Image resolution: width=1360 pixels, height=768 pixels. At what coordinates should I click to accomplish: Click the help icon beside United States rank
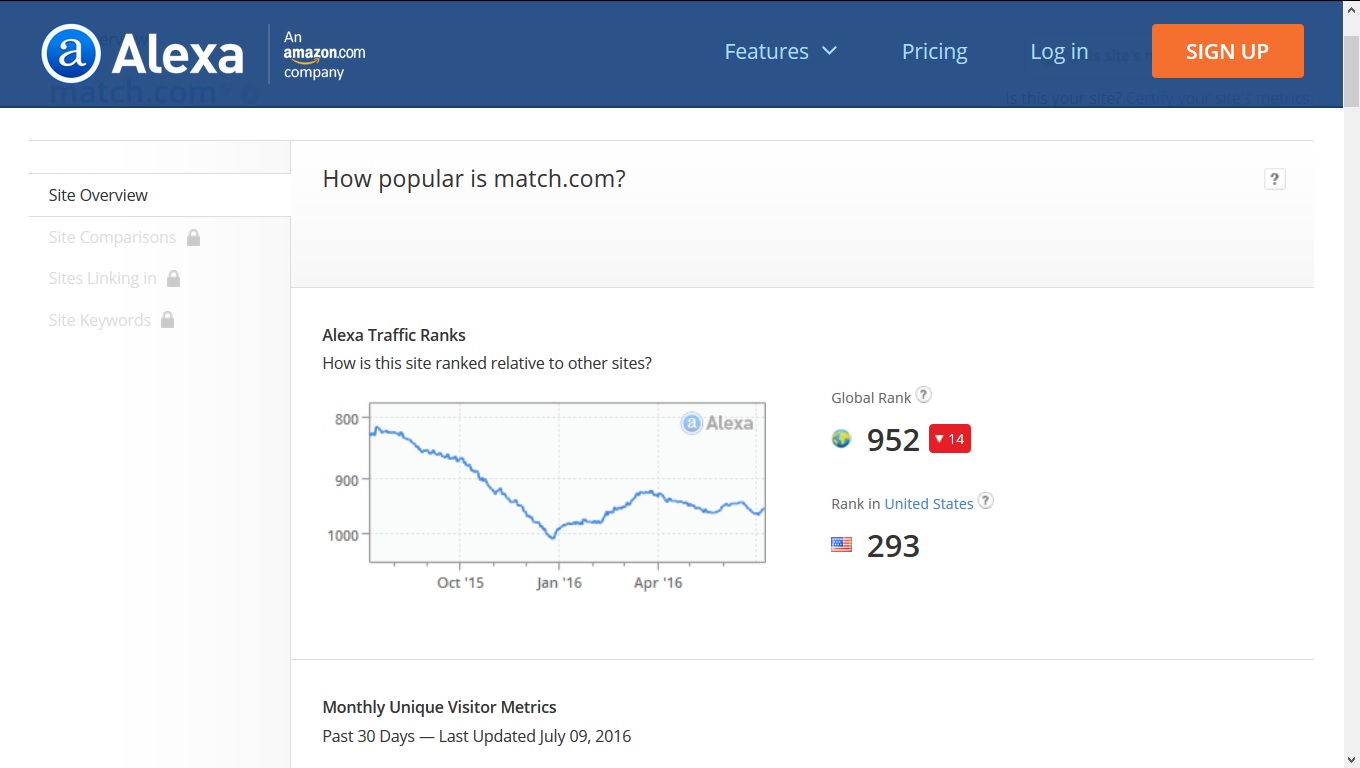click(986, 501)
